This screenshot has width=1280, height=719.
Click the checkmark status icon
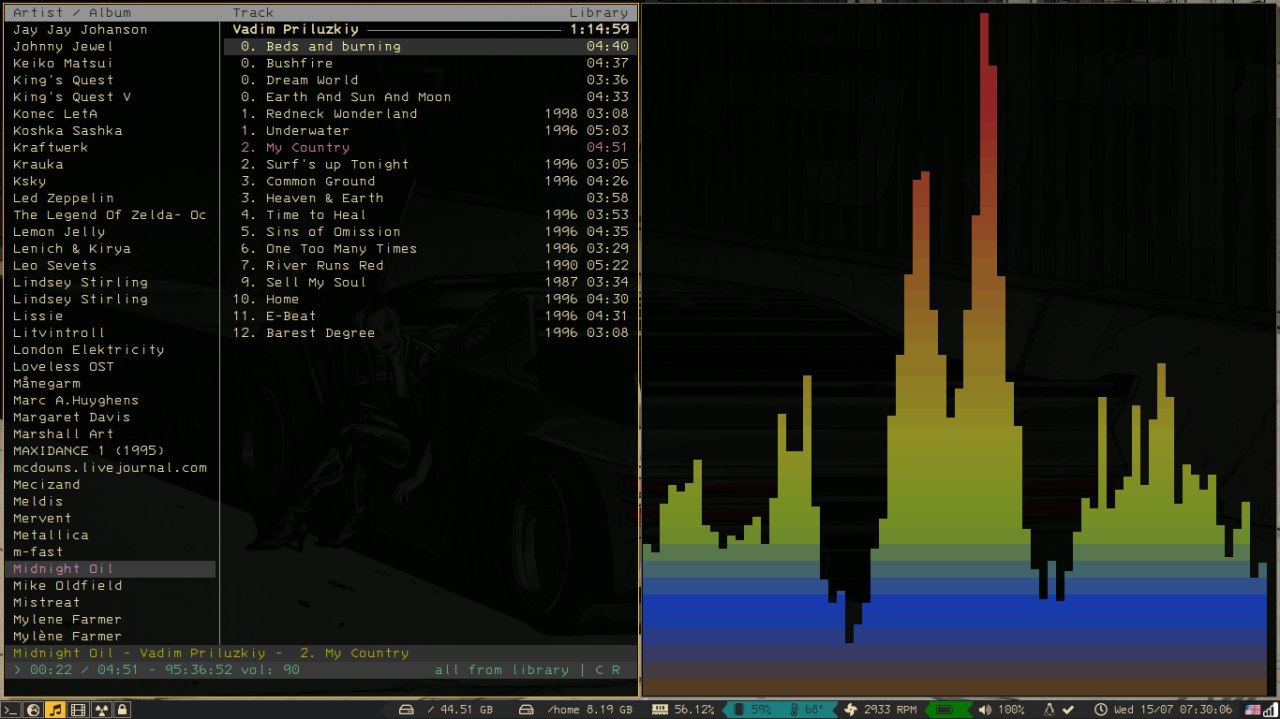pos(1068,709)
